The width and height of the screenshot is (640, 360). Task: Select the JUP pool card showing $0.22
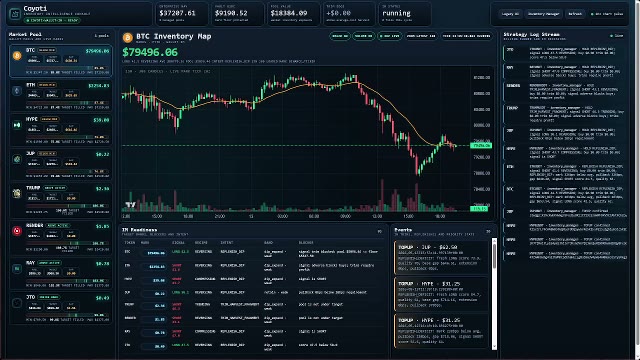(x=61, y=164)
